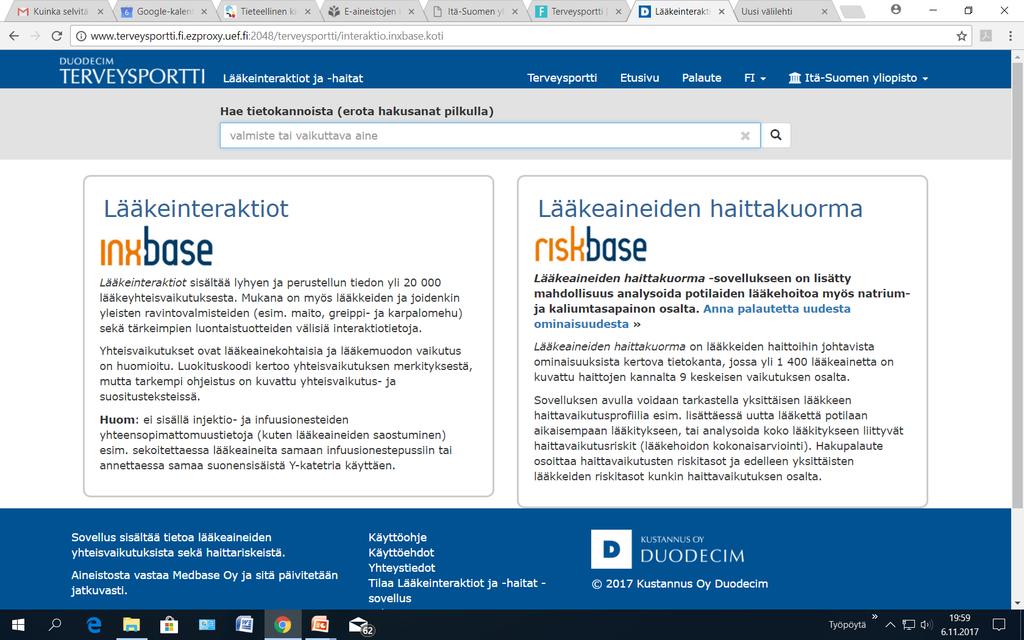Open the Windows Start menu
This screenshot has height=640, width=1024.
coord(18,625)
